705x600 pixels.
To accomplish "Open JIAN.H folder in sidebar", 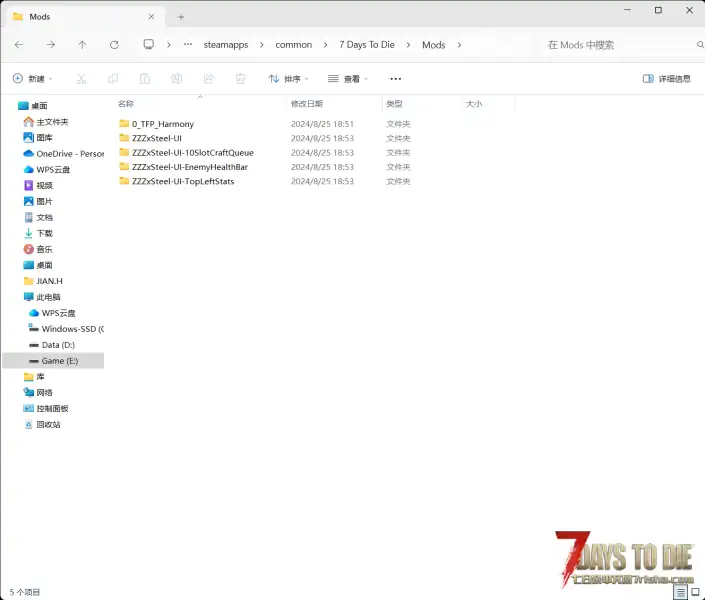I will click(43, 281).
